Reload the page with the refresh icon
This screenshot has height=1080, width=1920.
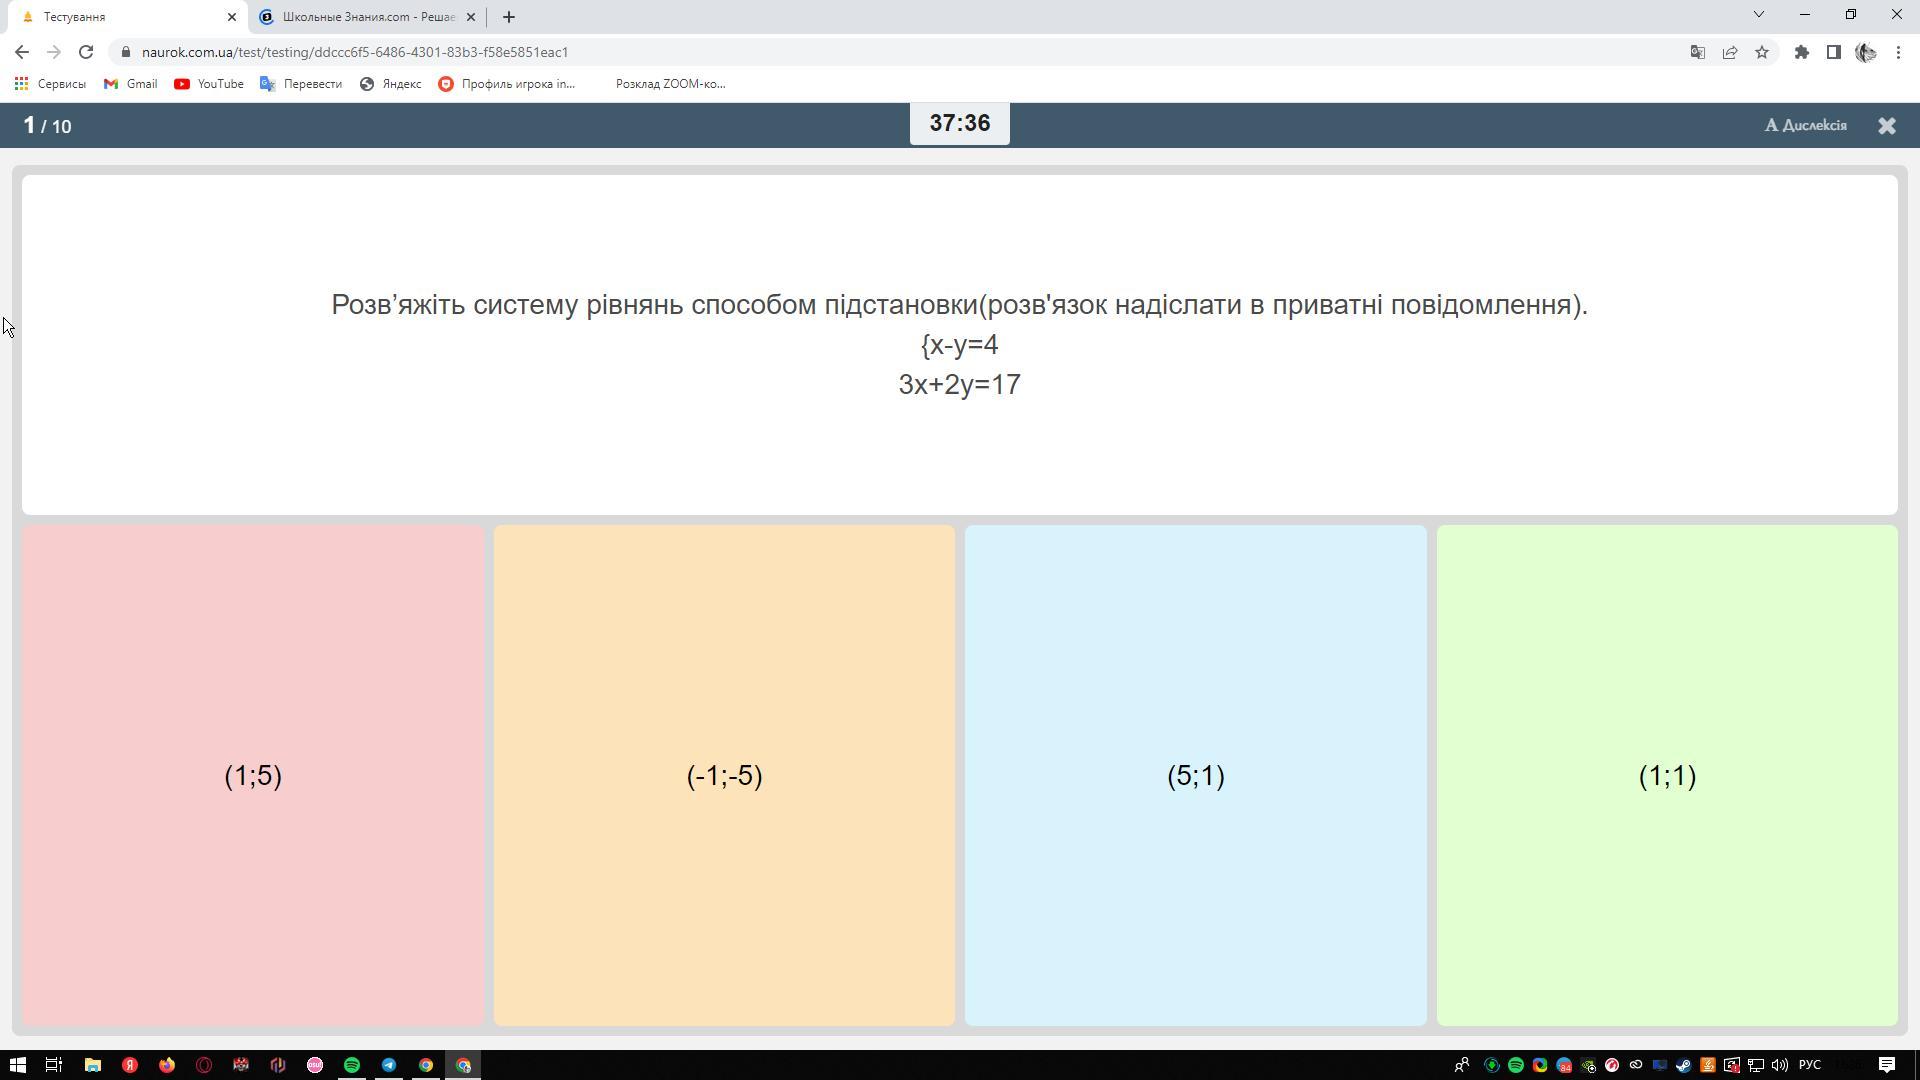(86, 52)
